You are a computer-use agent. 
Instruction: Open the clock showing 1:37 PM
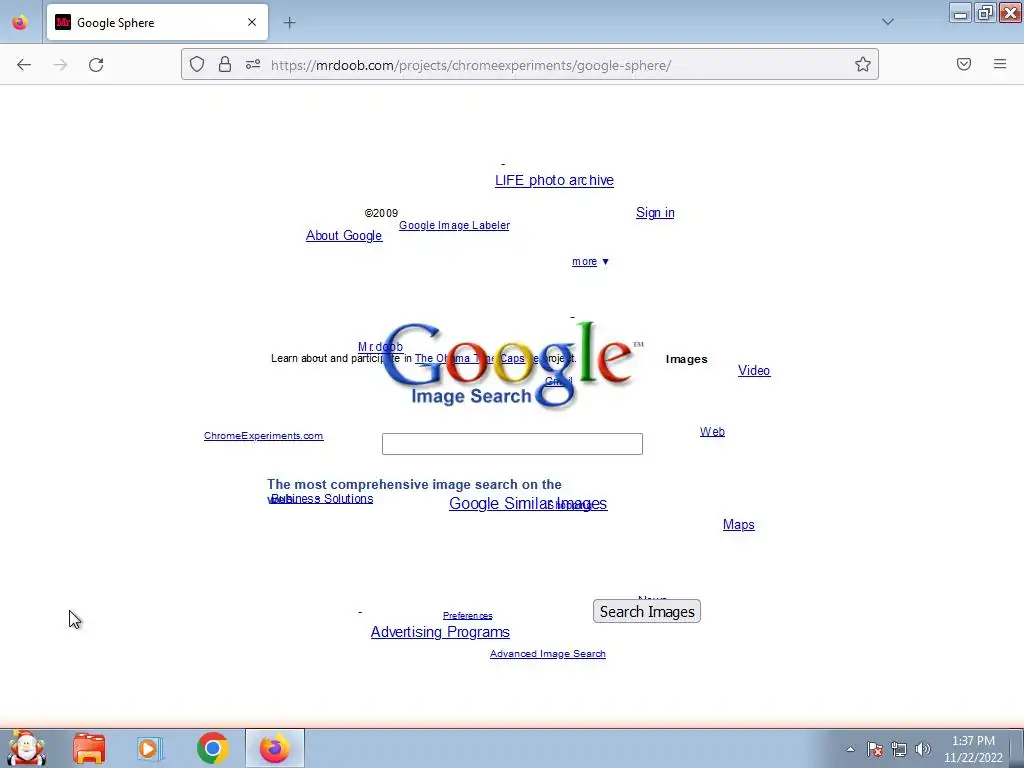click(x=973, y=749)
